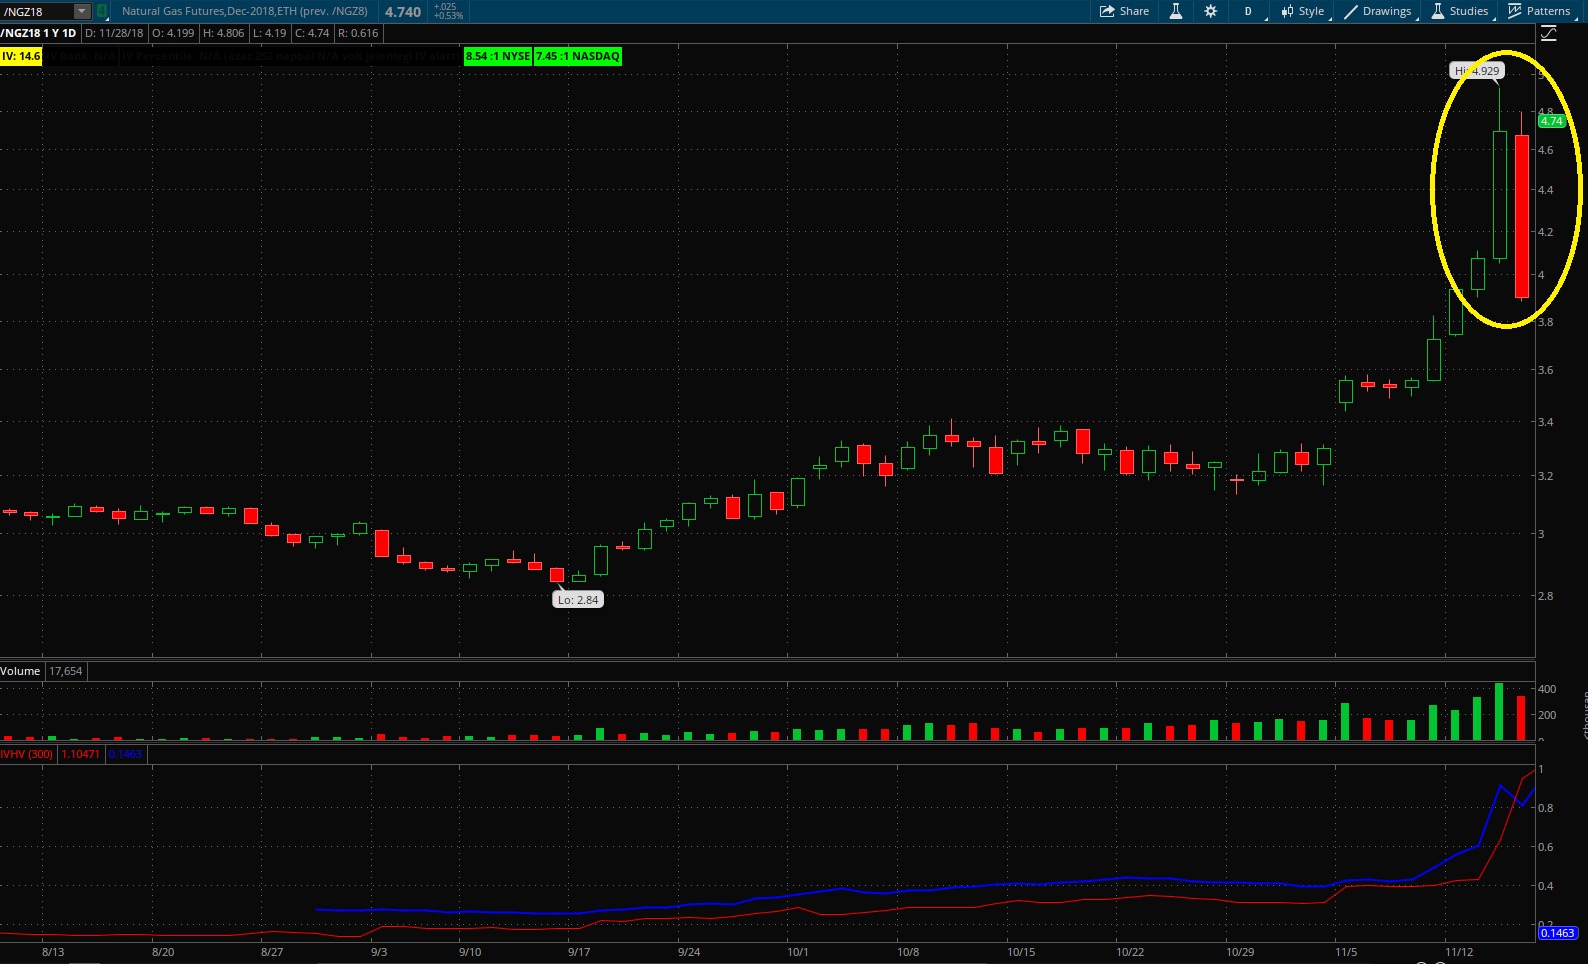Screen dimensions: 1588x964
Task: Click the 8.54 :1 NYSE label
Action: [498, 56]
